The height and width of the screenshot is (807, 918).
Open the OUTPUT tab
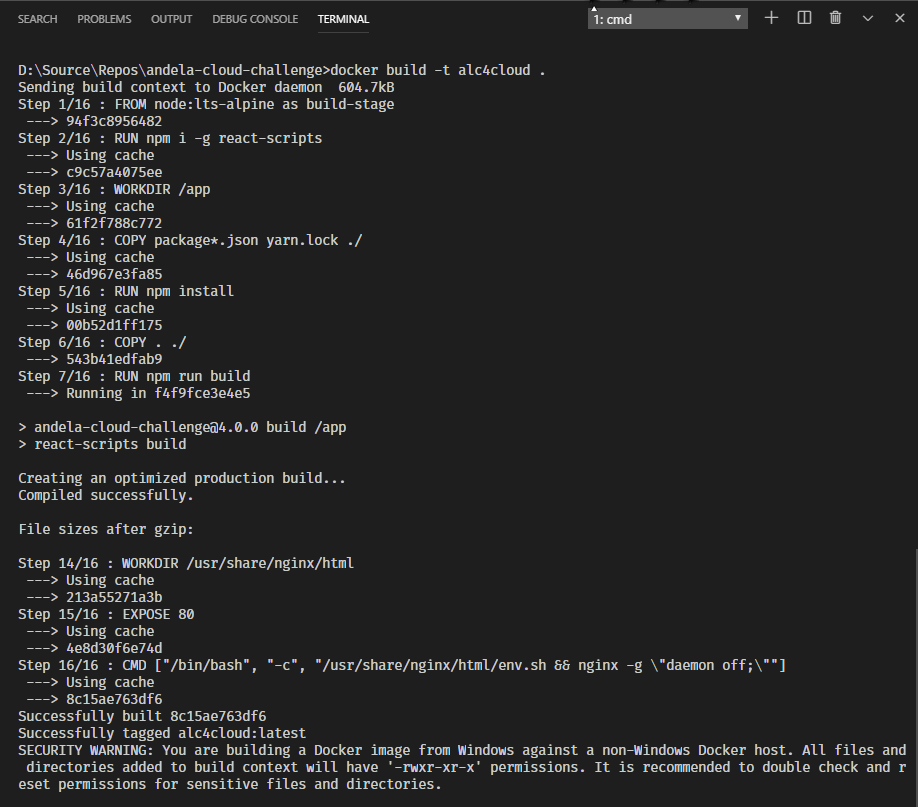coord(172,19)
